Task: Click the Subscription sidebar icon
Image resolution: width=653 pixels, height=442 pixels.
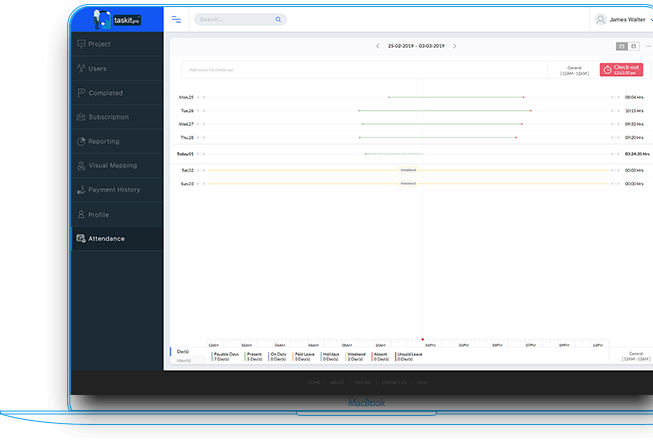Action: (81, 117)
